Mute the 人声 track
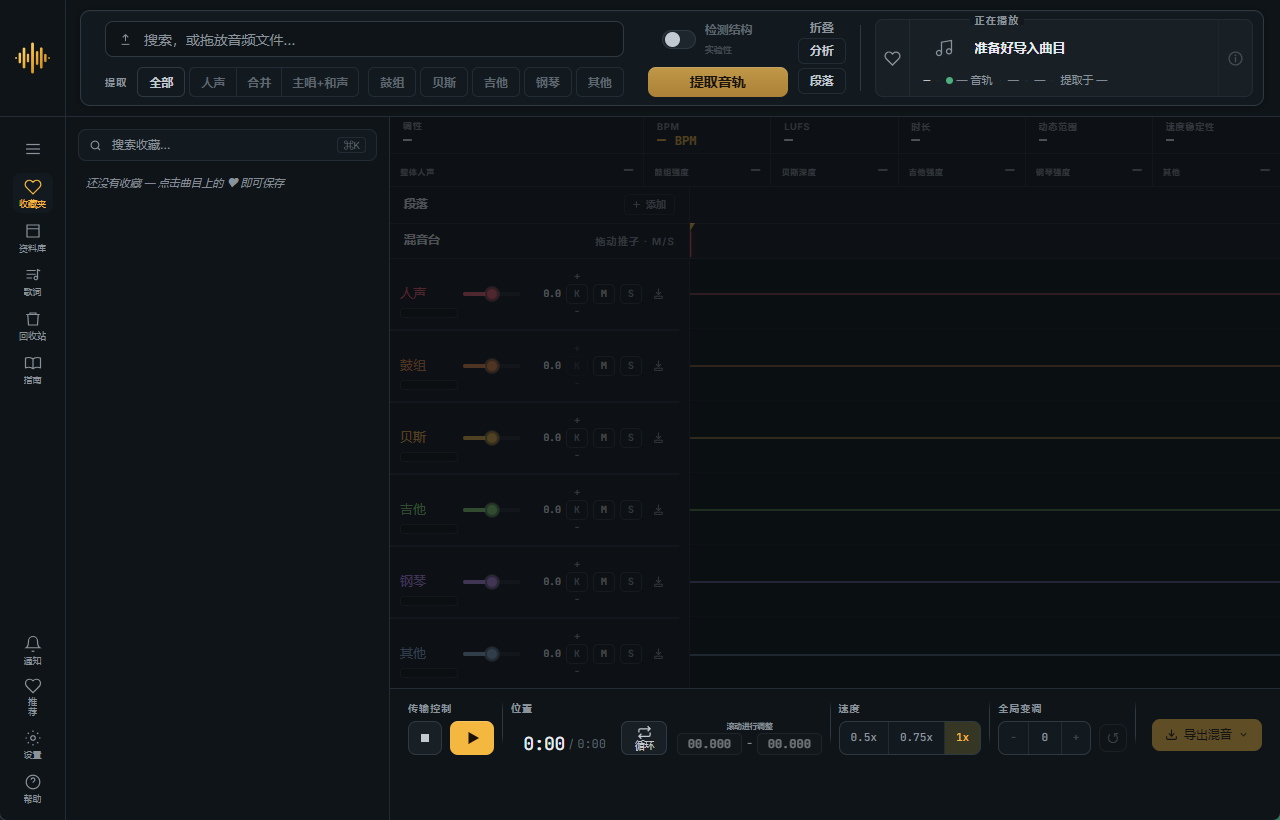1280x820 pixels. point(604,294)
